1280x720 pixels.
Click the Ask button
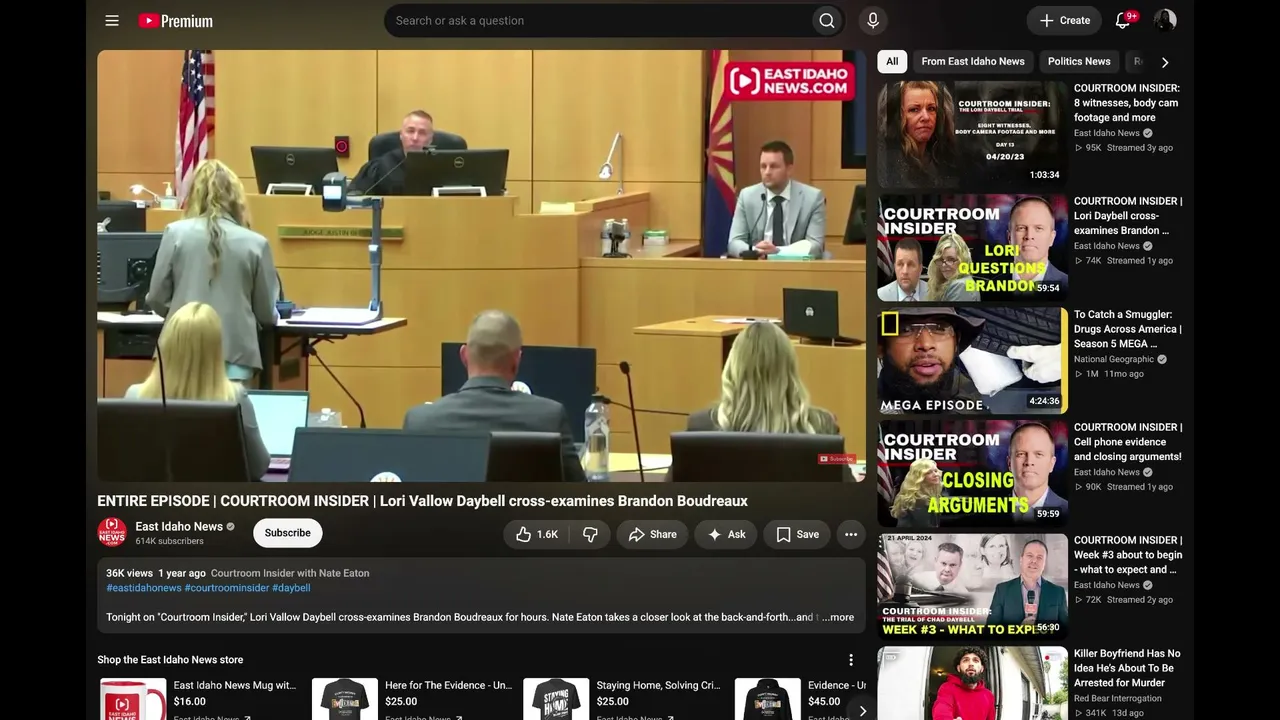pos(726,534)
